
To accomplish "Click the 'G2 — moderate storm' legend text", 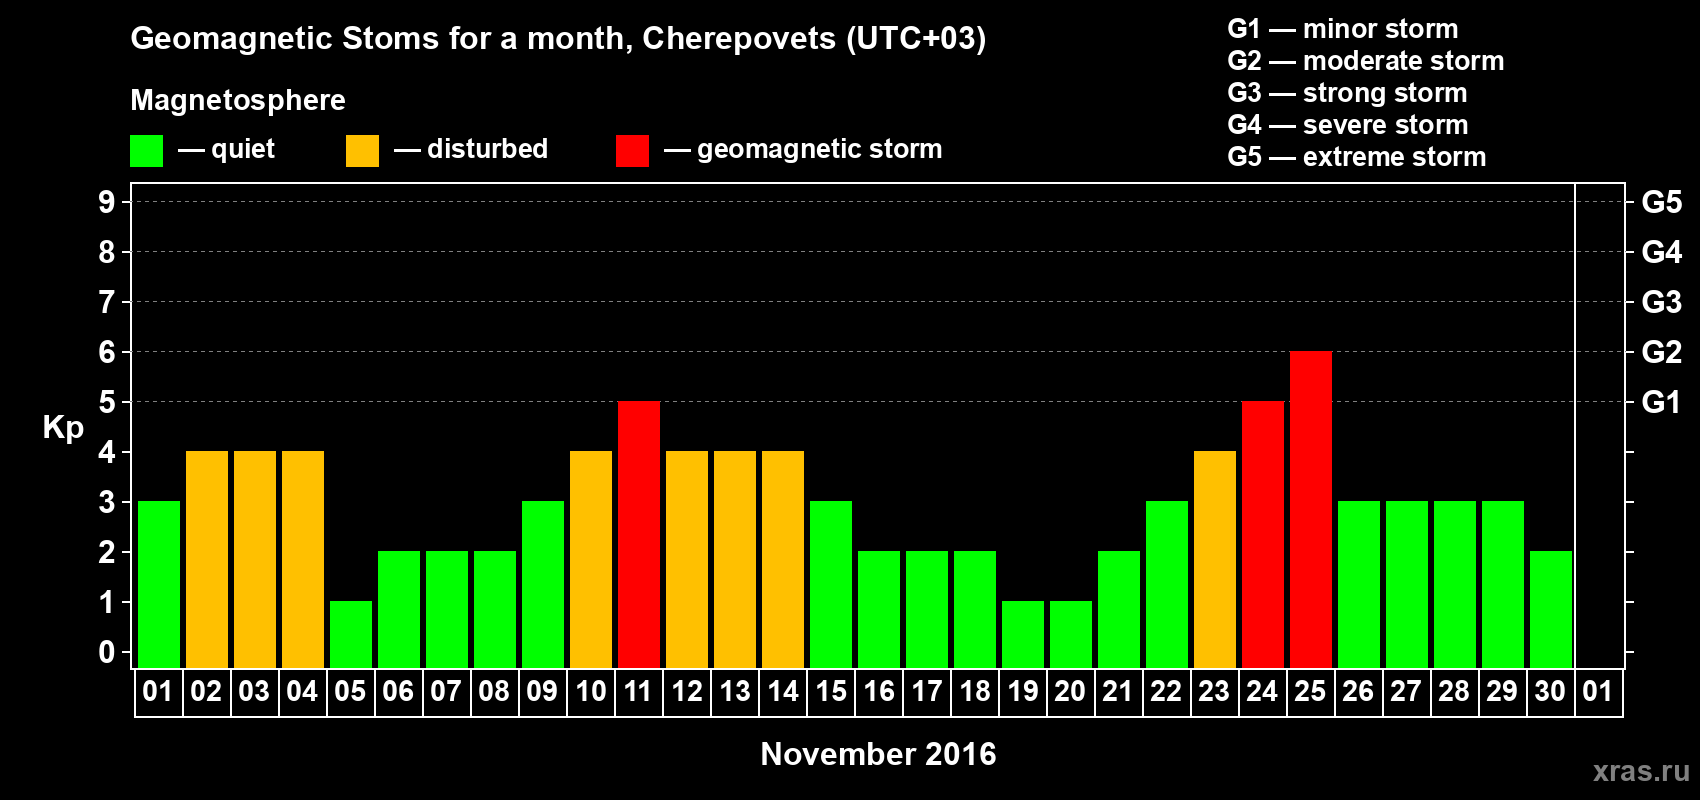I will 1366,61.
